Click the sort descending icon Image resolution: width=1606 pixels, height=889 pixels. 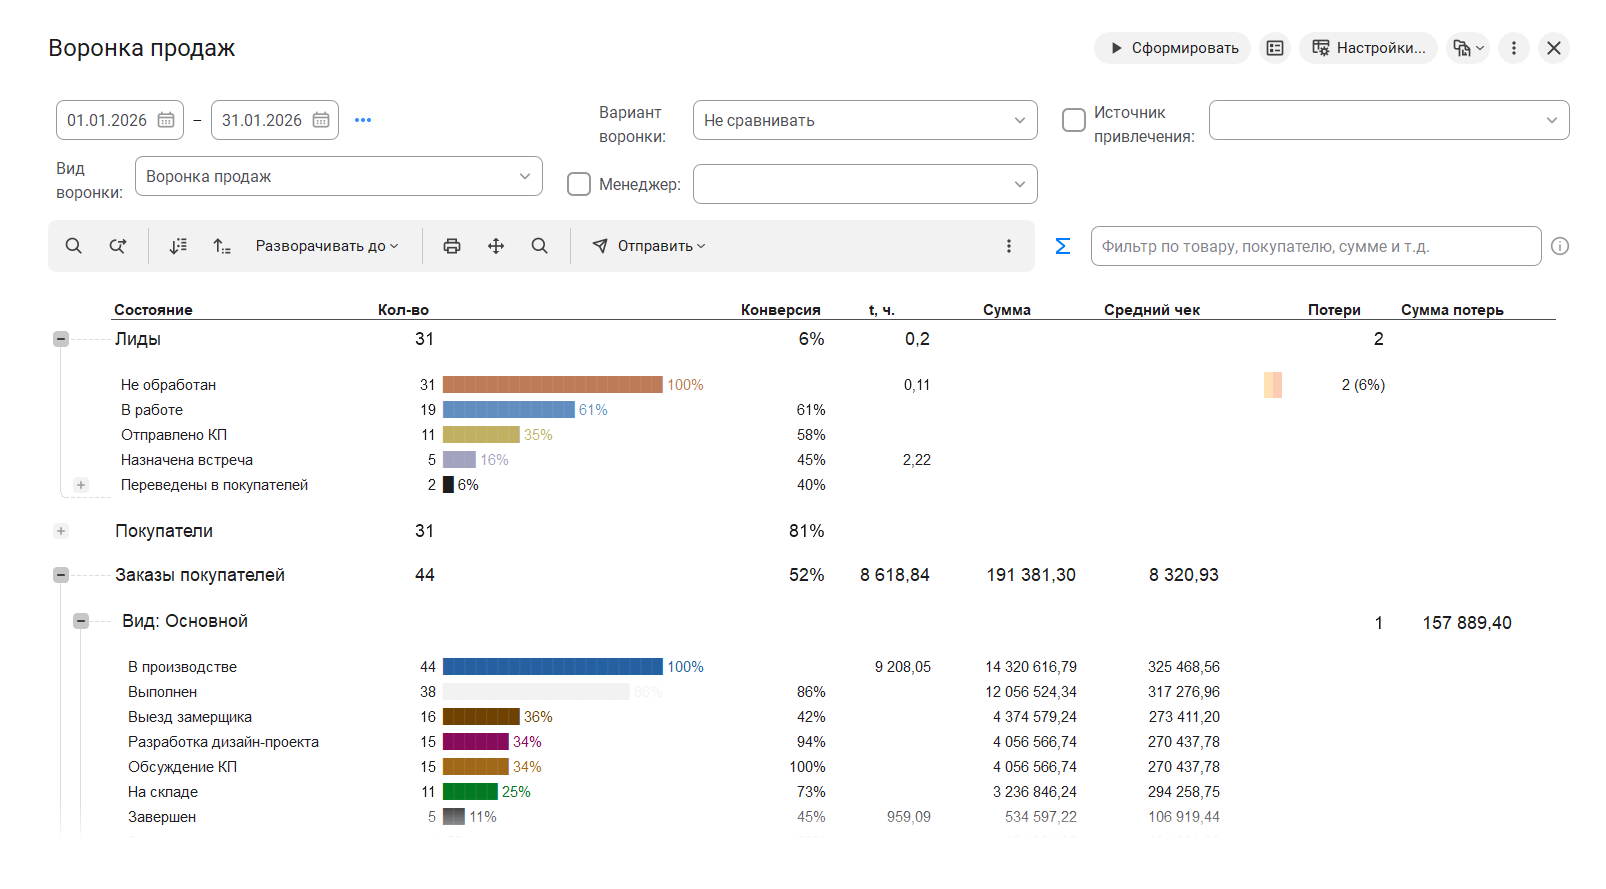(178, 246)
